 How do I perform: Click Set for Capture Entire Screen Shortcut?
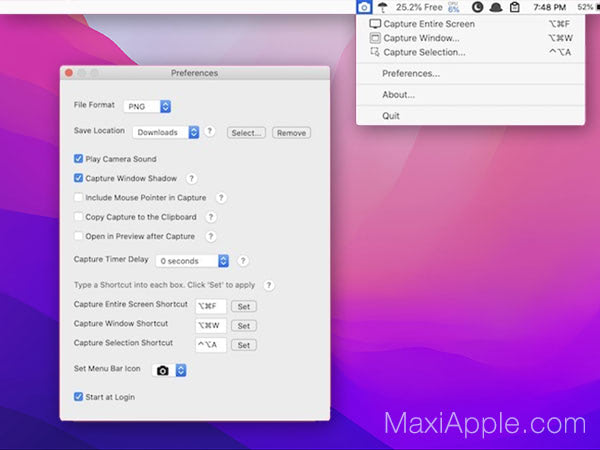click(x=244, y=307)
